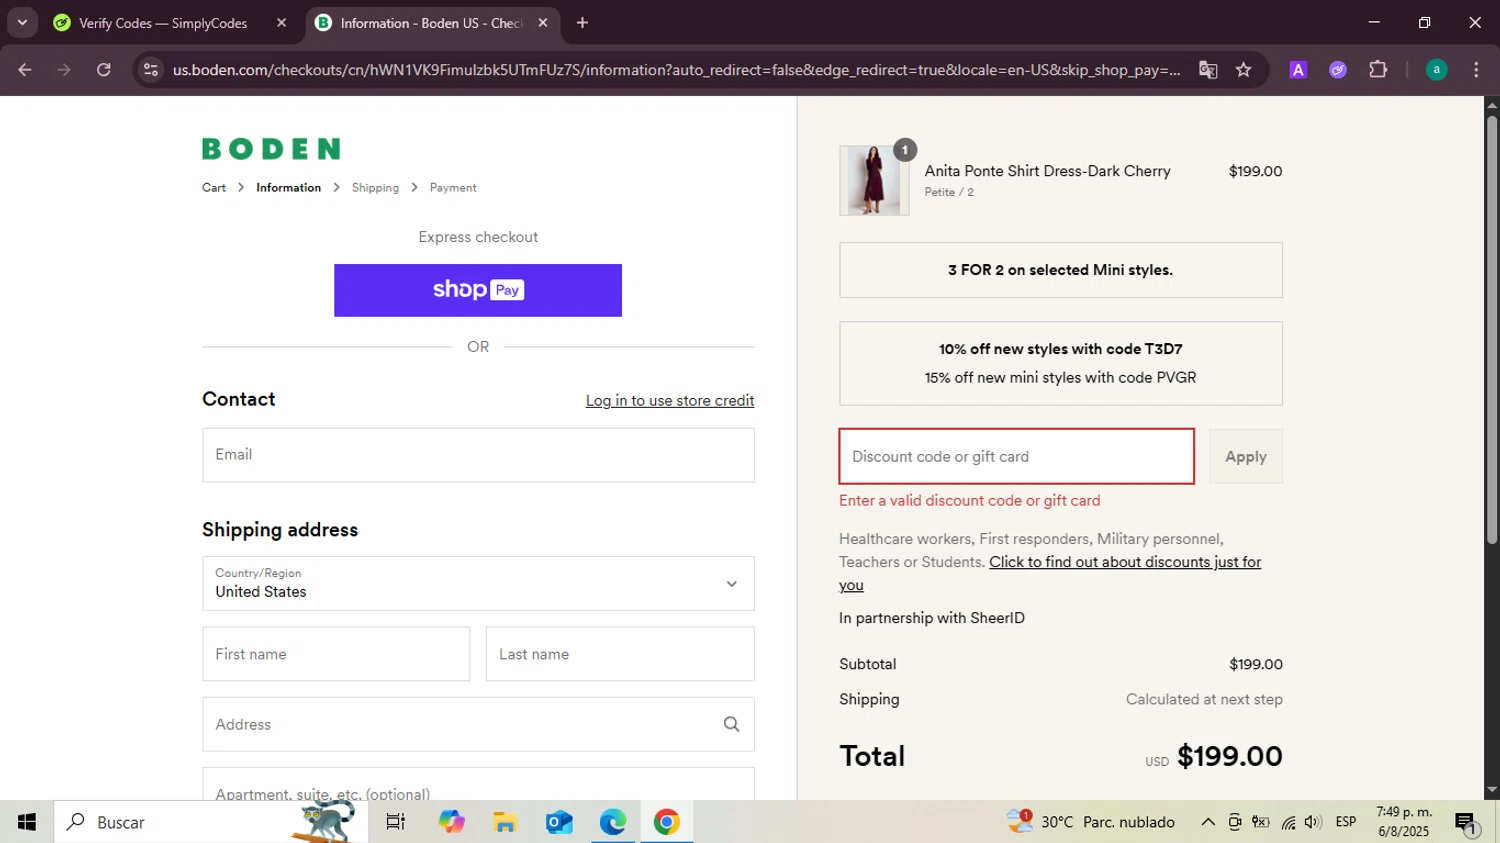
Task: Open the Chrome three-dot menu
Action: coord(1476,70)
